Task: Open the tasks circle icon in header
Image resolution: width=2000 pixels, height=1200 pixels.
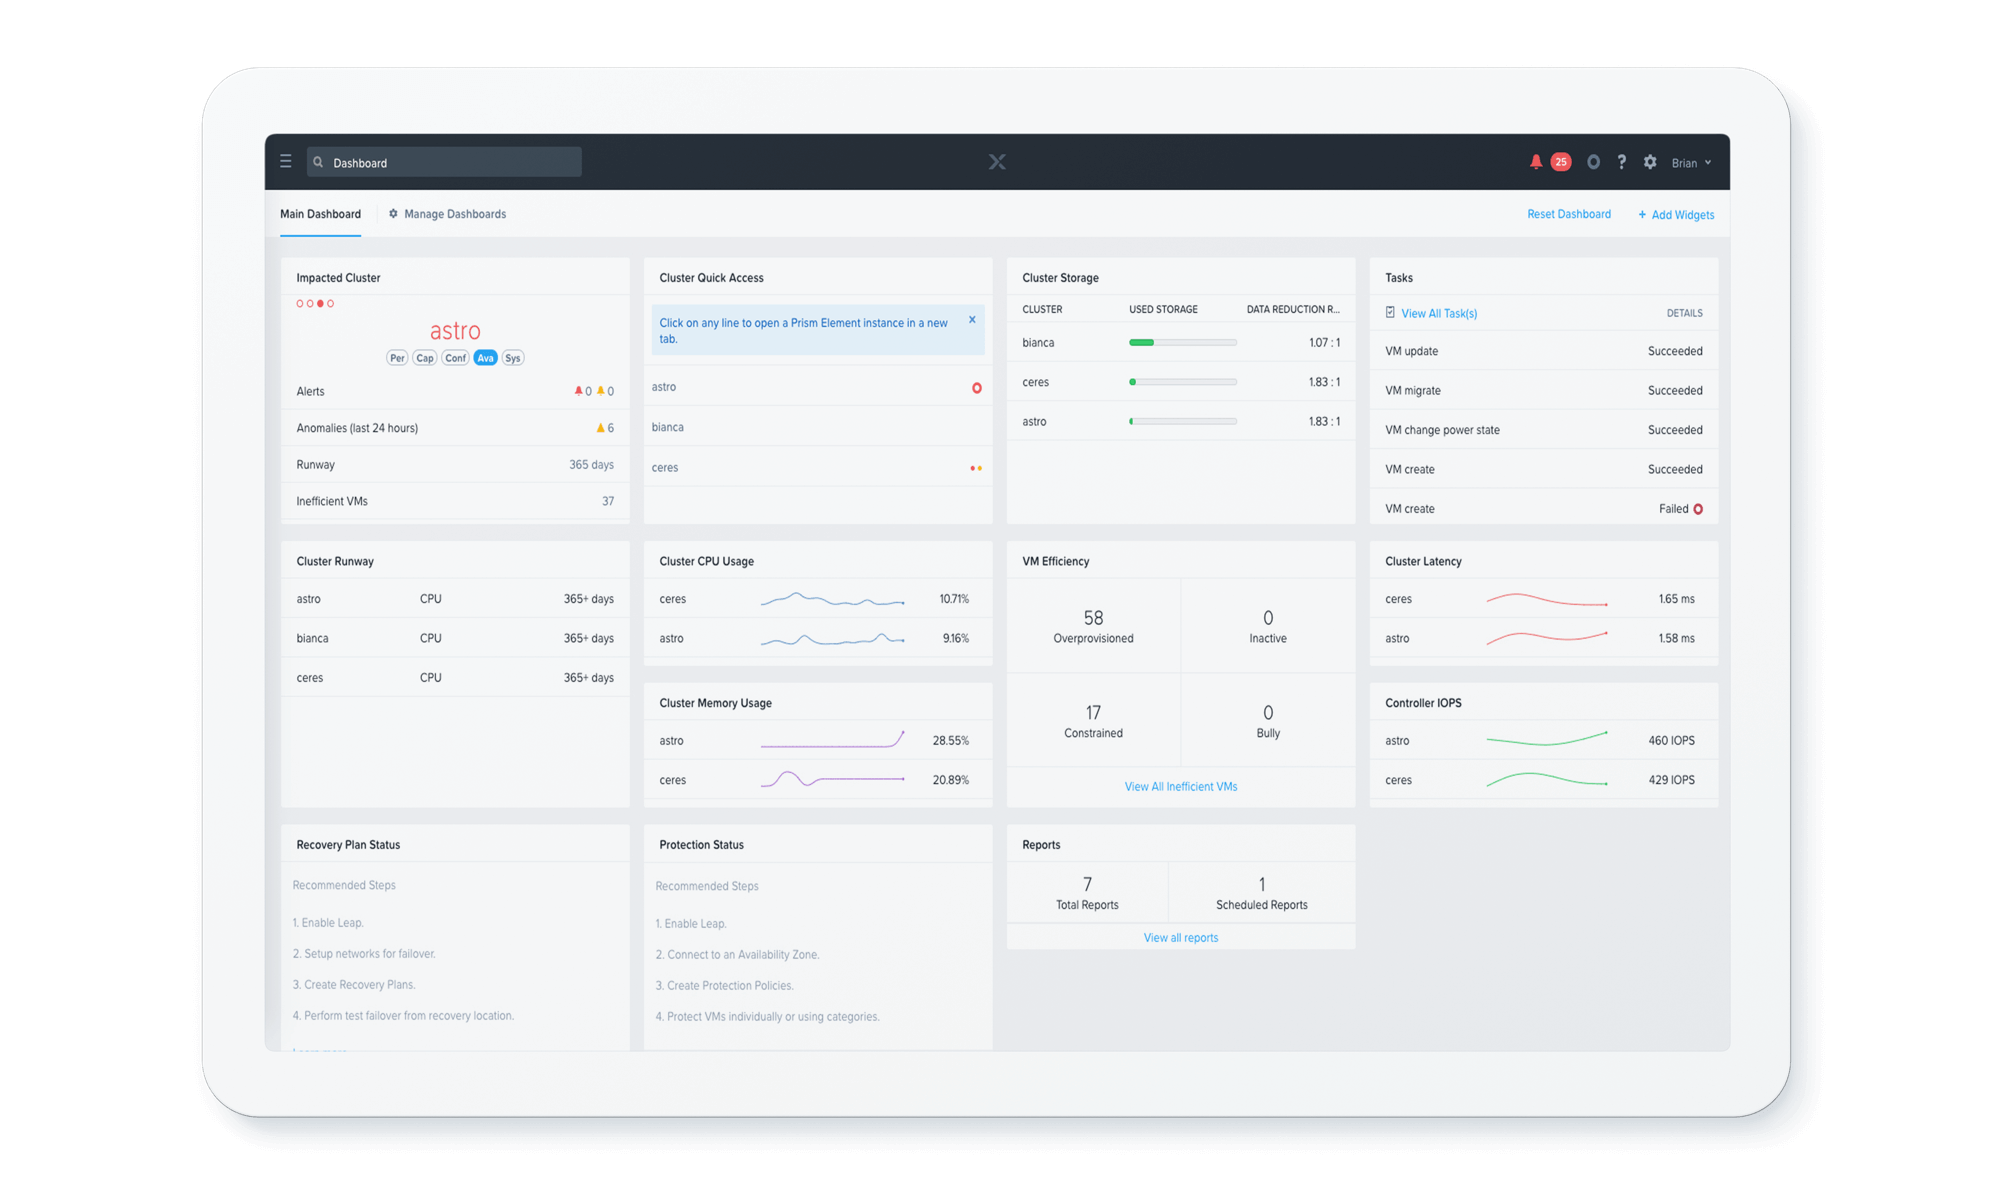Action: click(1593, 162)
